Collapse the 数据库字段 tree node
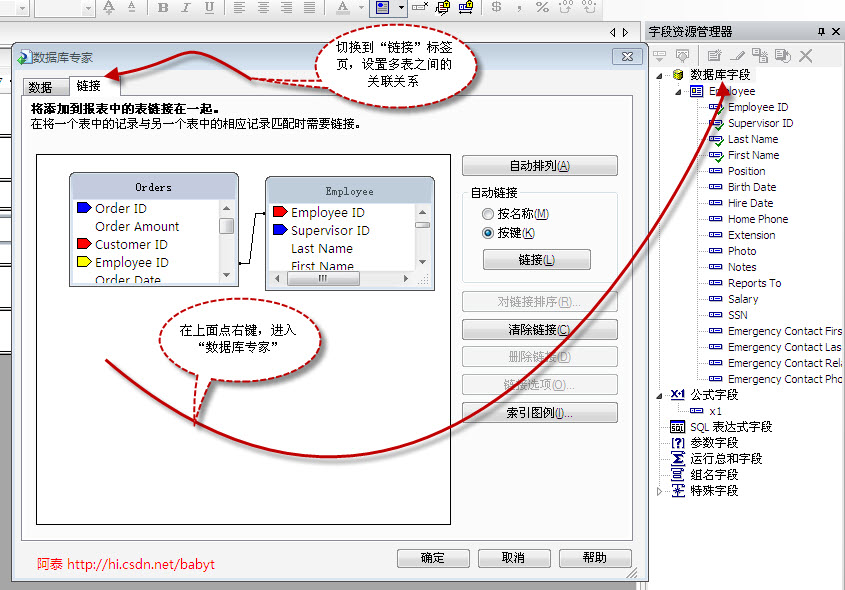 (659, 76)
